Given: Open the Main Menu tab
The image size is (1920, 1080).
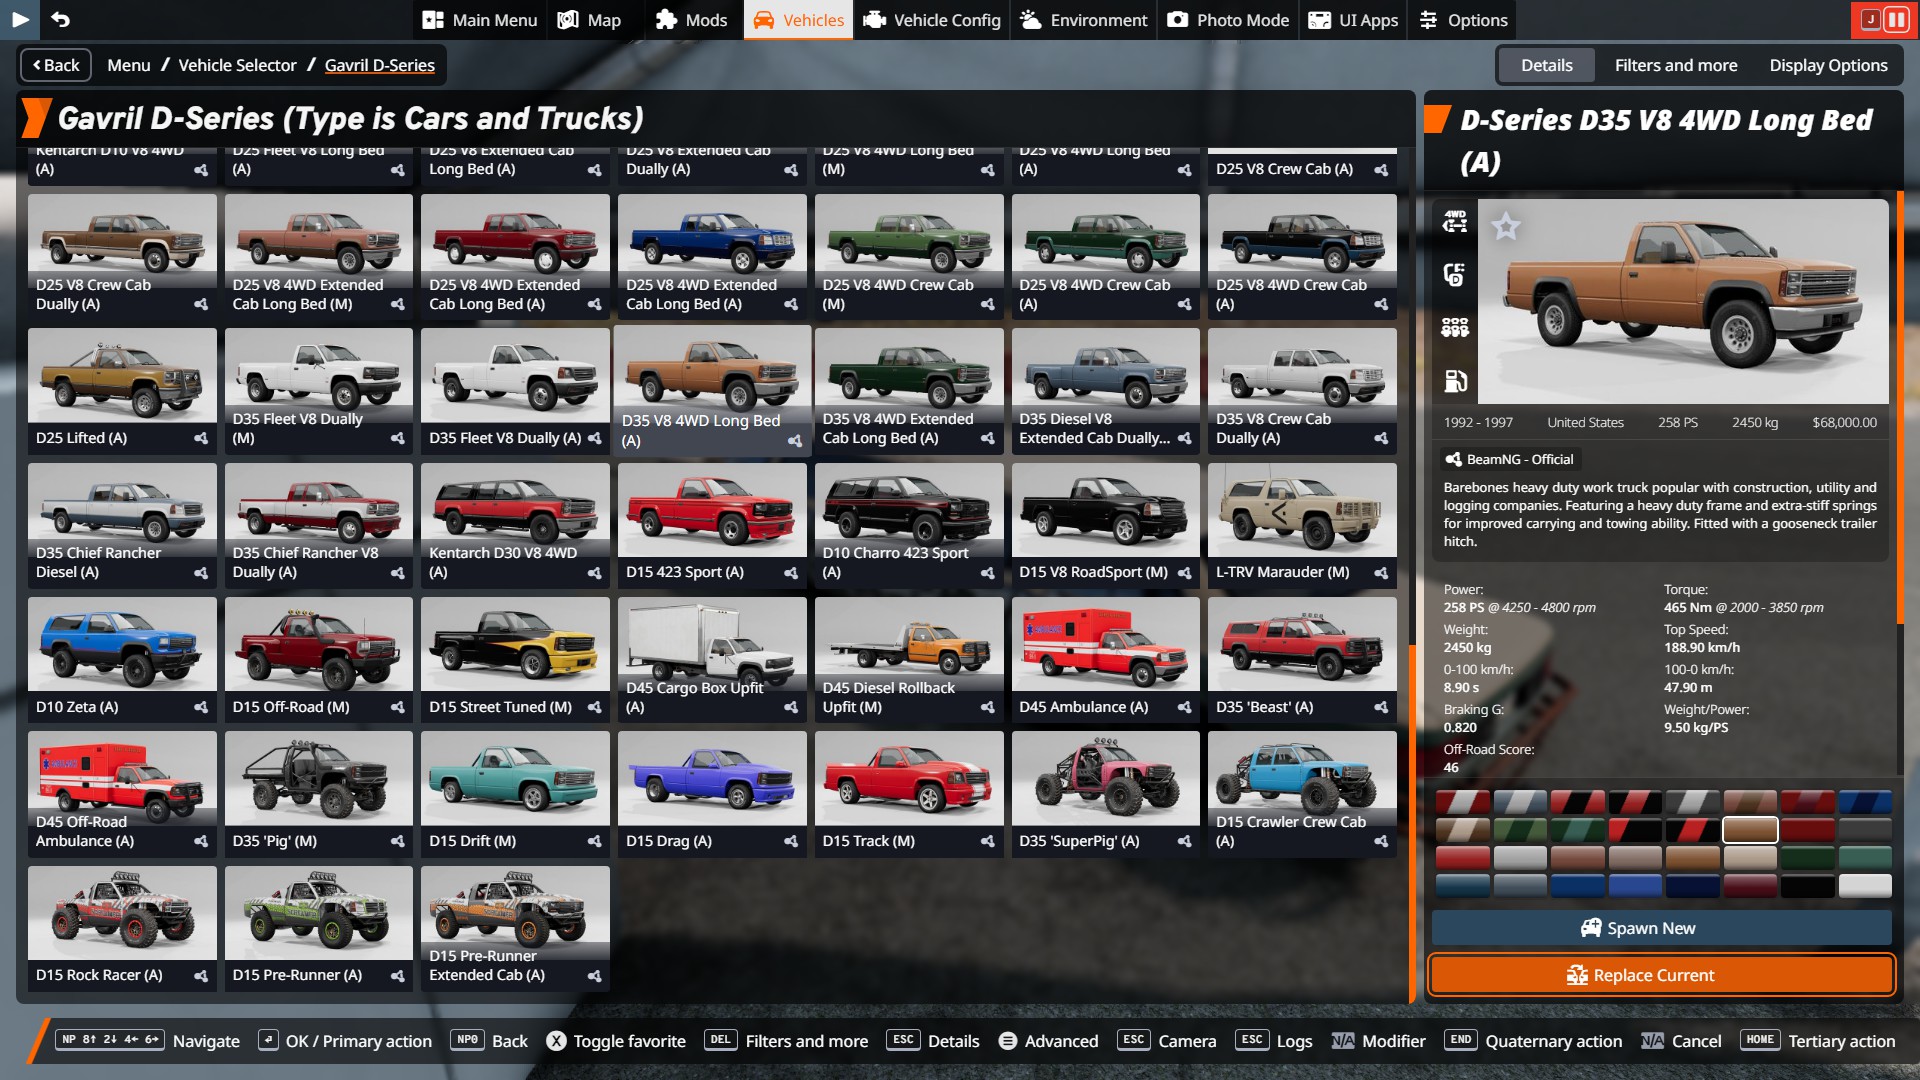Looking at the screenshot, I should (x=480, y=20).
